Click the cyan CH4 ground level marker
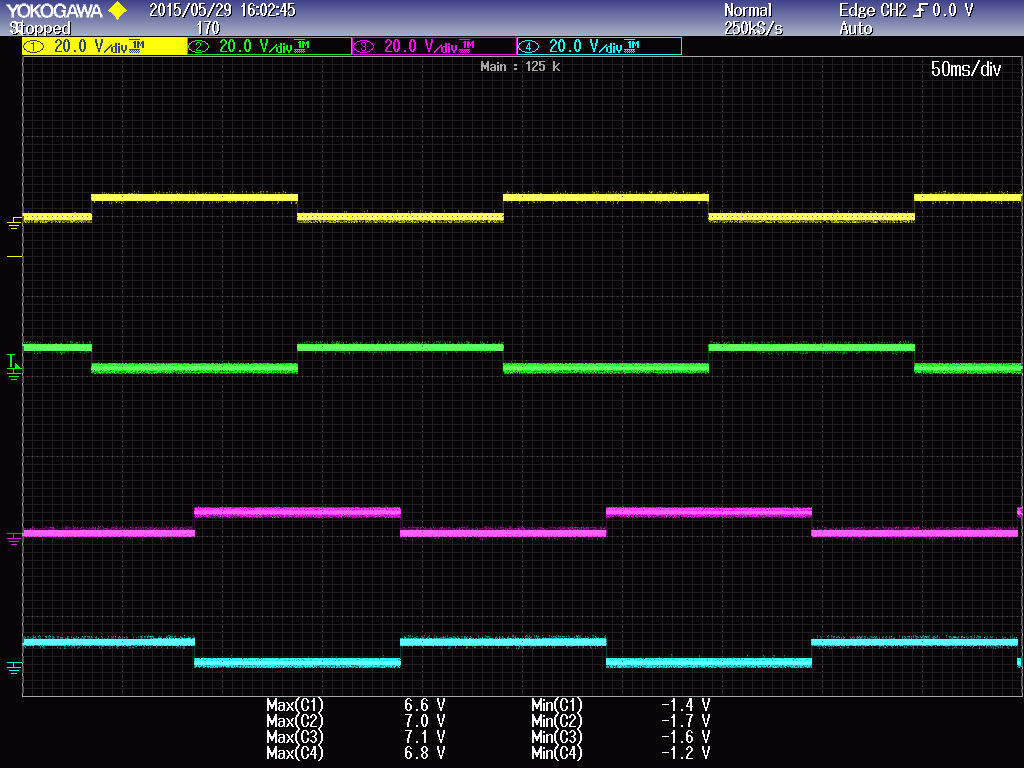This screenshot has height=768, width=1024. [x=14, y=667]
